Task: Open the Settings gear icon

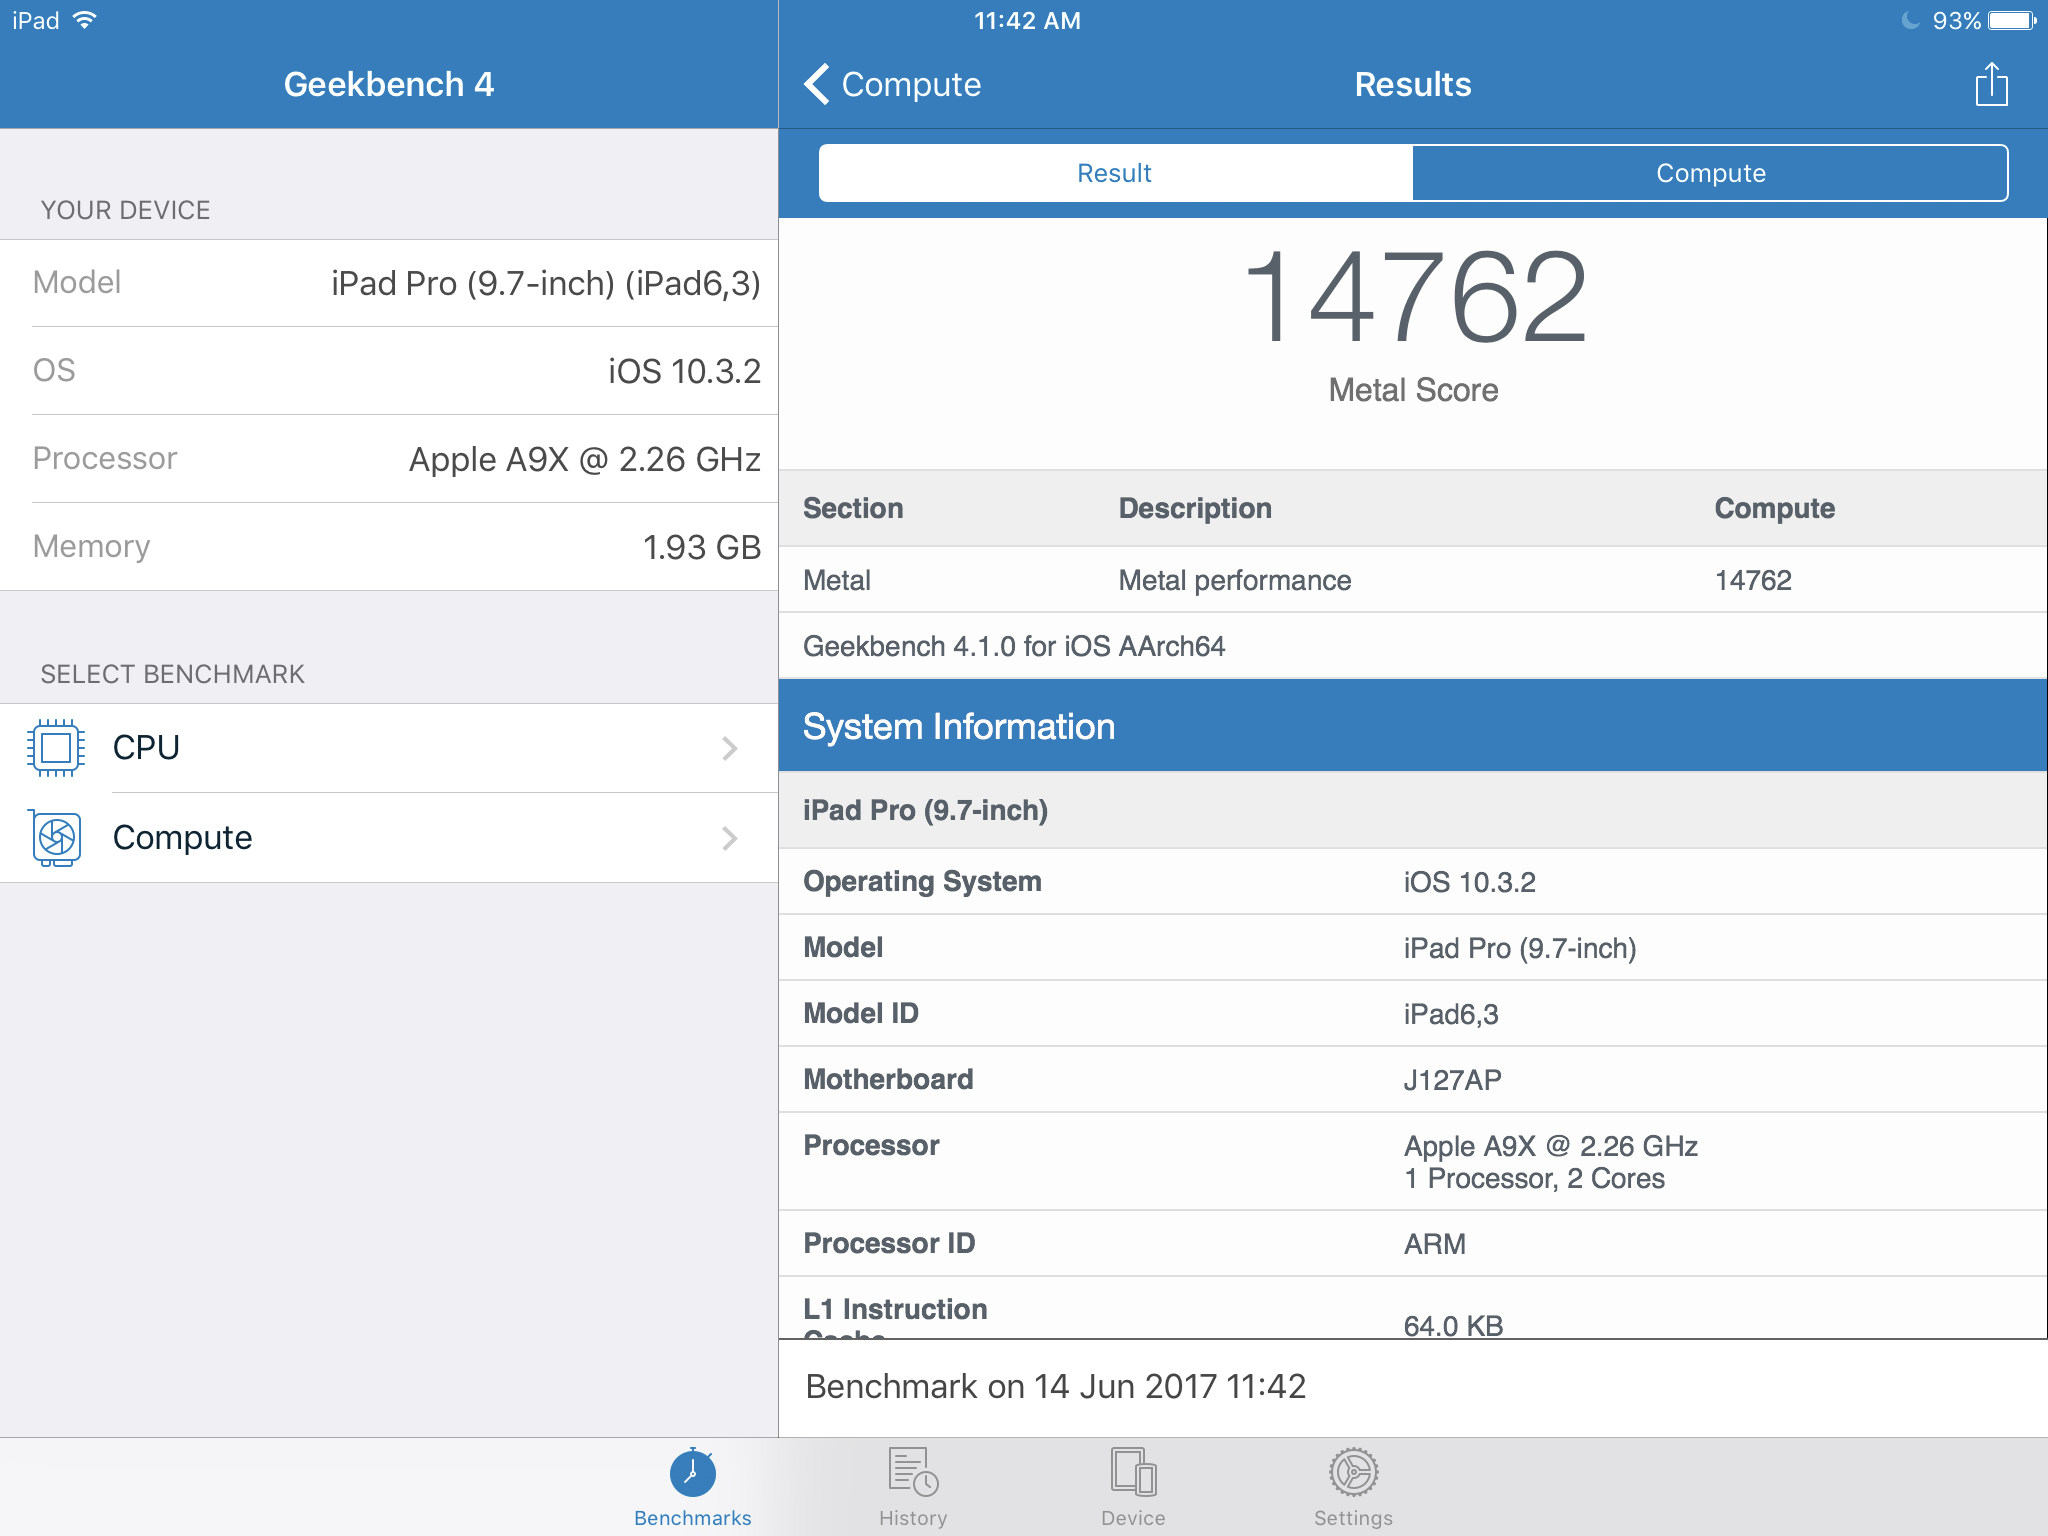Action: tap(1352, 1472)
